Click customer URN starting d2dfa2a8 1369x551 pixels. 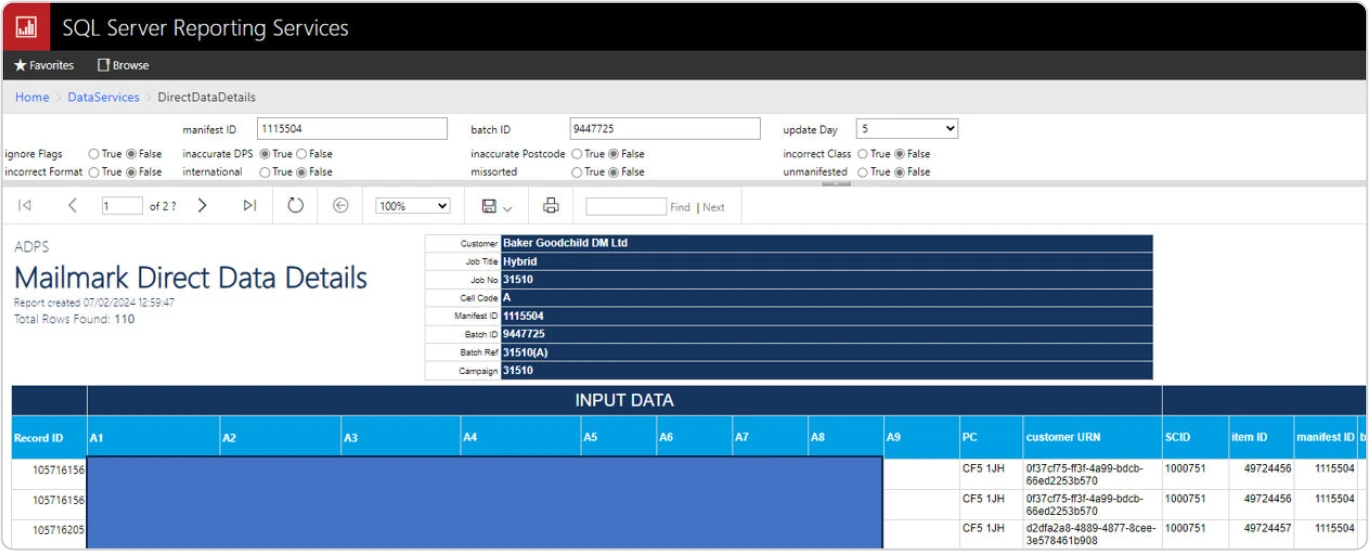point(1092,534)
